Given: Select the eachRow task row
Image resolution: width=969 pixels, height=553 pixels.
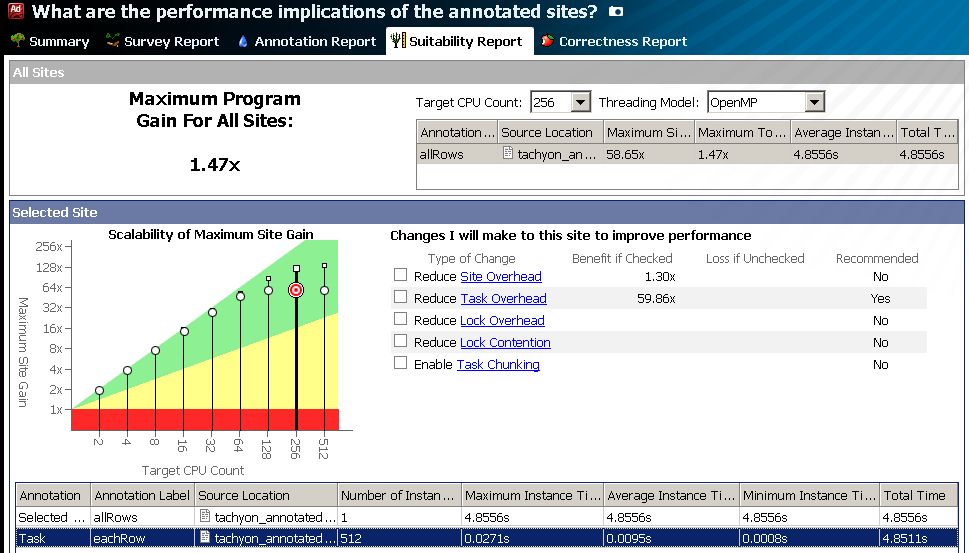Looking at the screenshot, I should [487, 538].
